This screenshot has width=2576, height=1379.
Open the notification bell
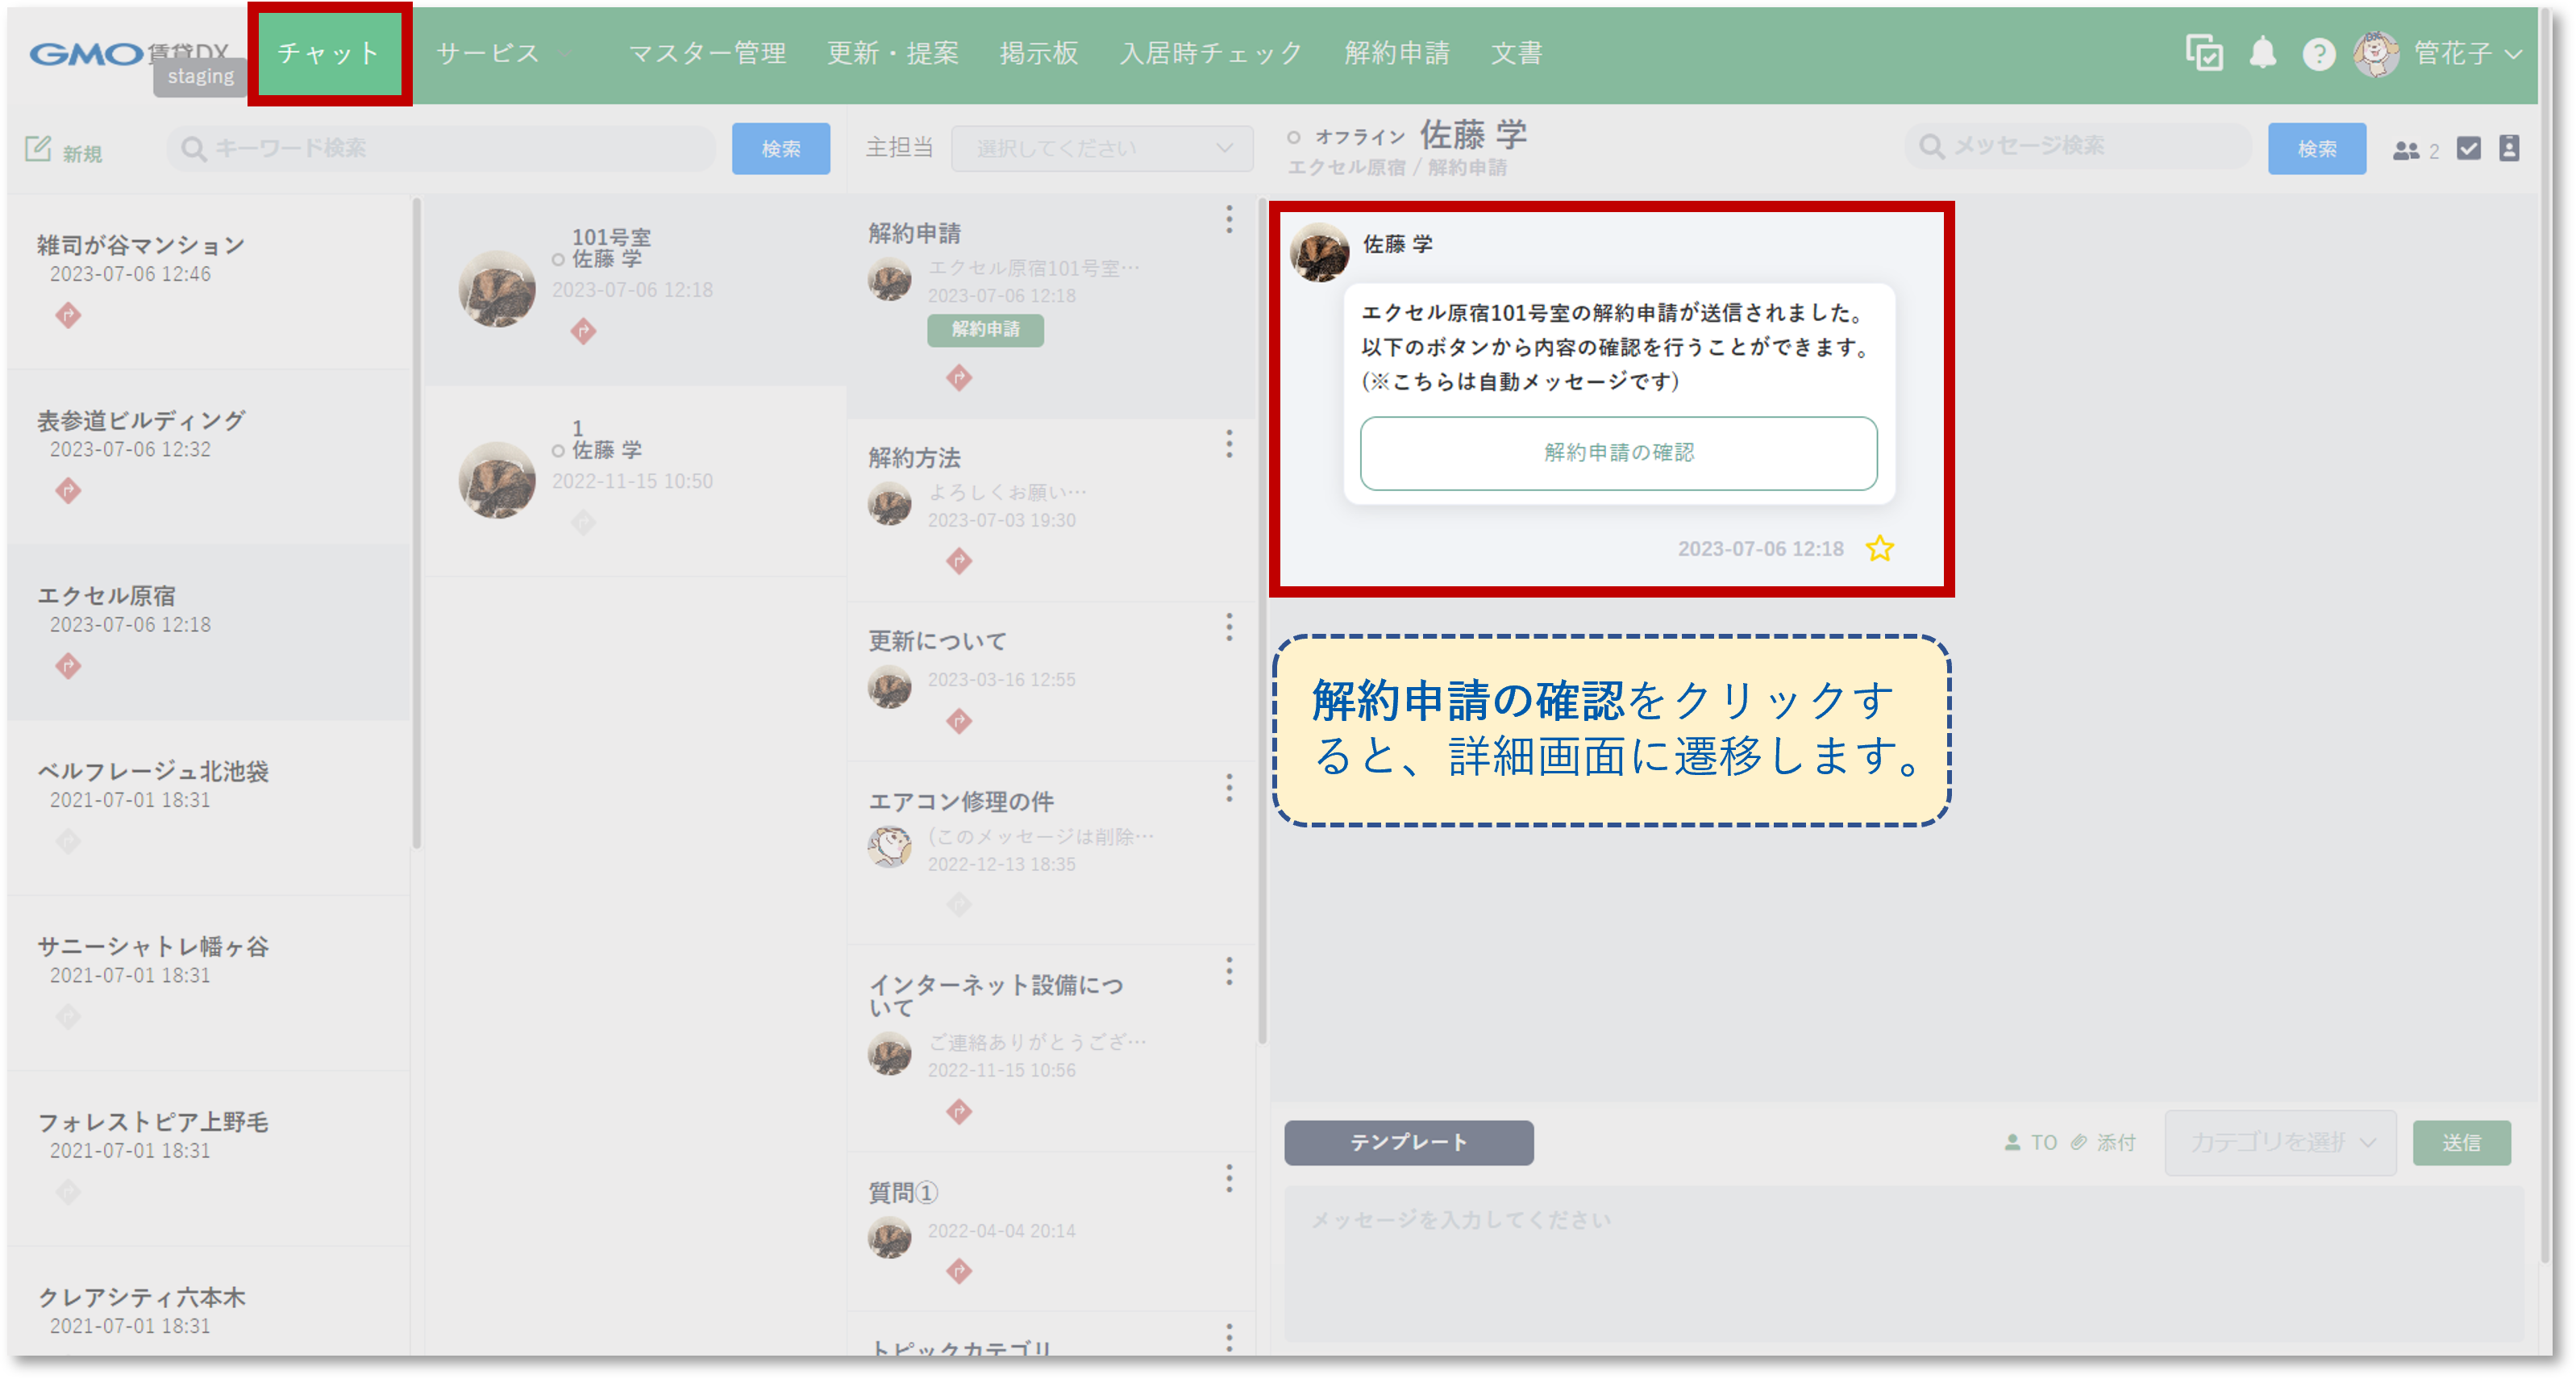pyautogui.click(x=2264, y=55)
